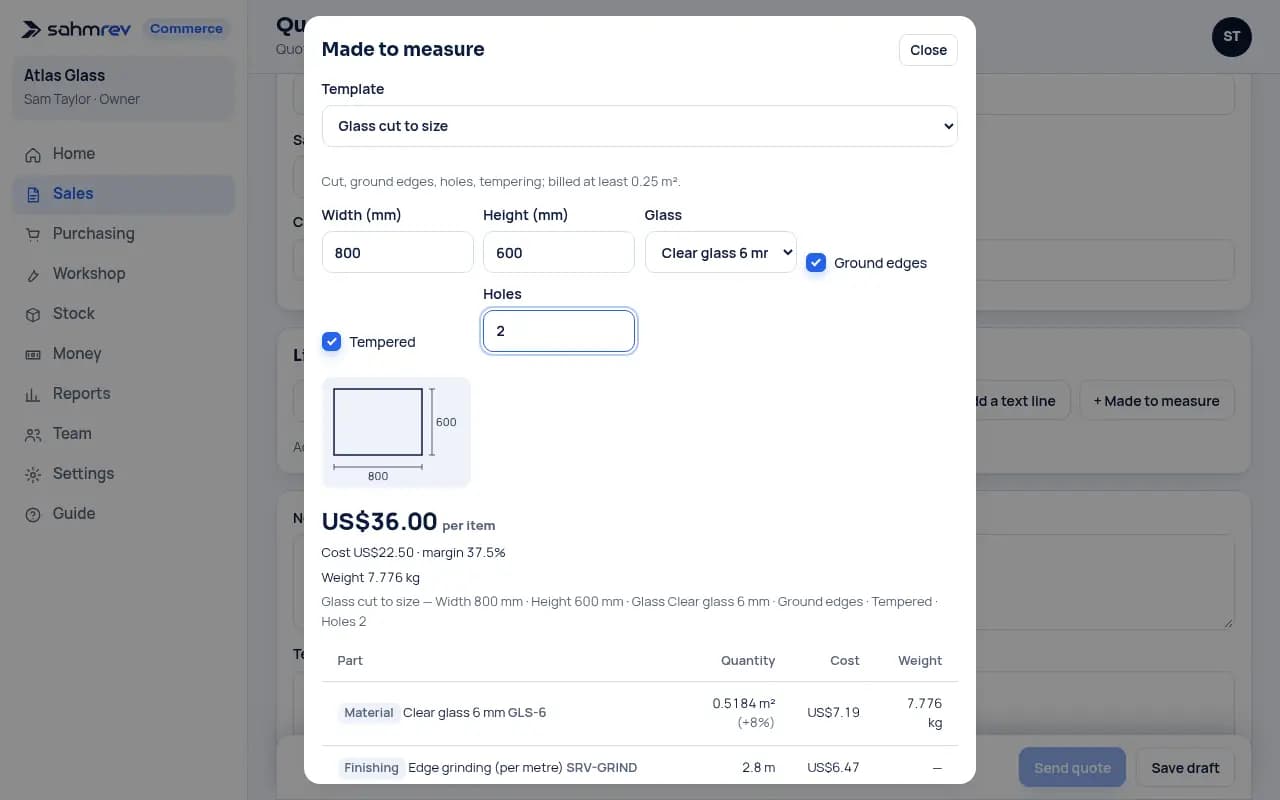This screenshot has height=800, width=1280.
Task: Navigate to Reports in the sidebar
Action: pos(124,394)
